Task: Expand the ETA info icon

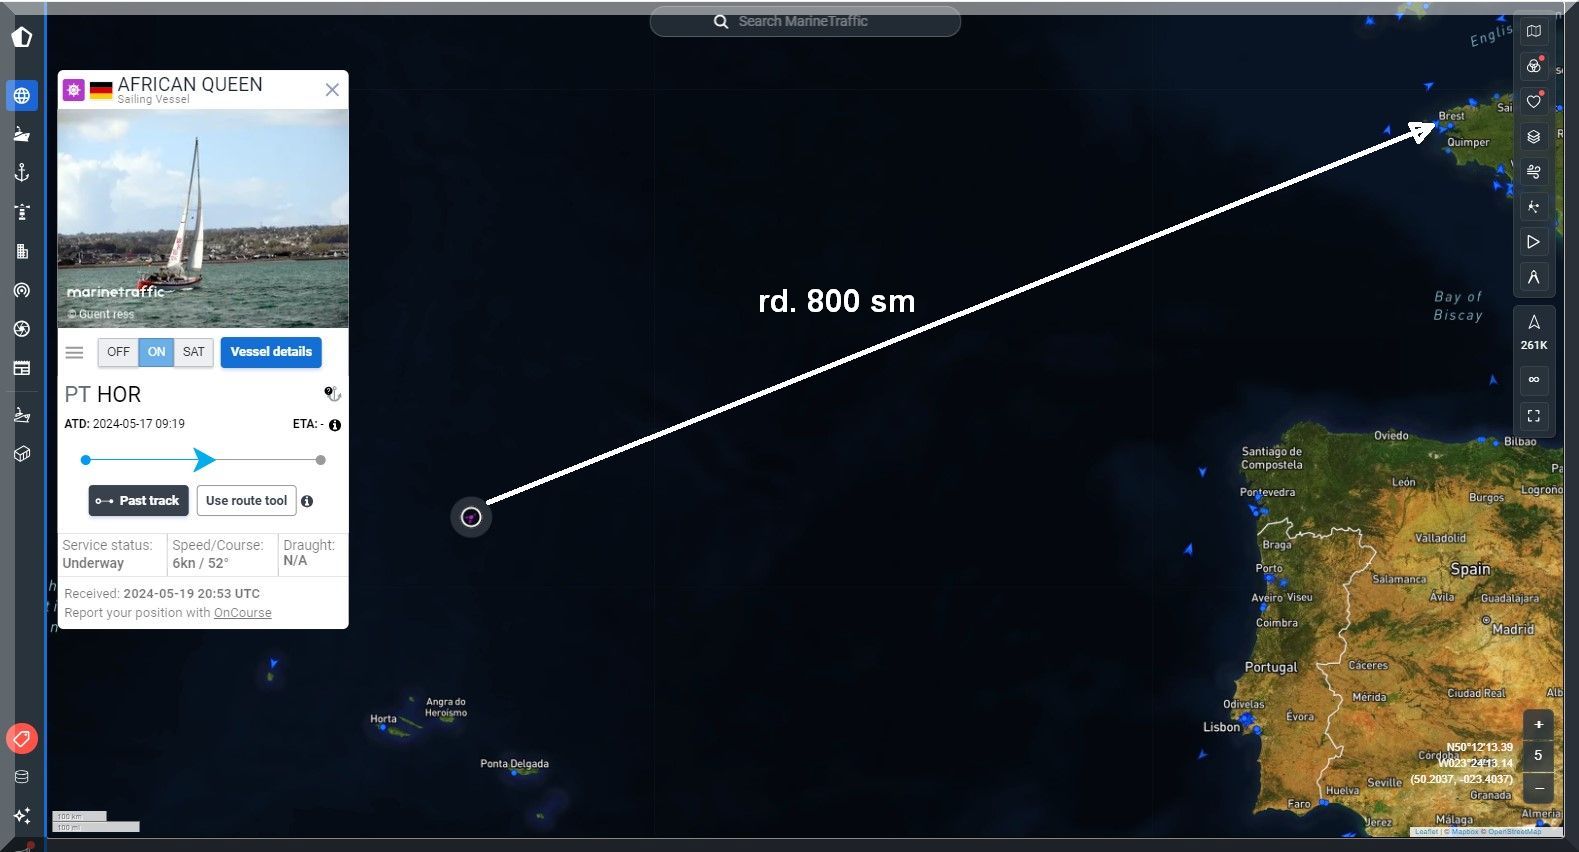Action: click(335, 425)
